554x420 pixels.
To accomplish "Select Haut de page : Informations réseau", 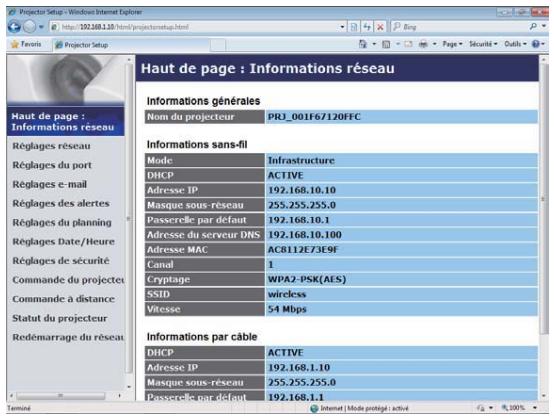I will [x=66, y=122].
